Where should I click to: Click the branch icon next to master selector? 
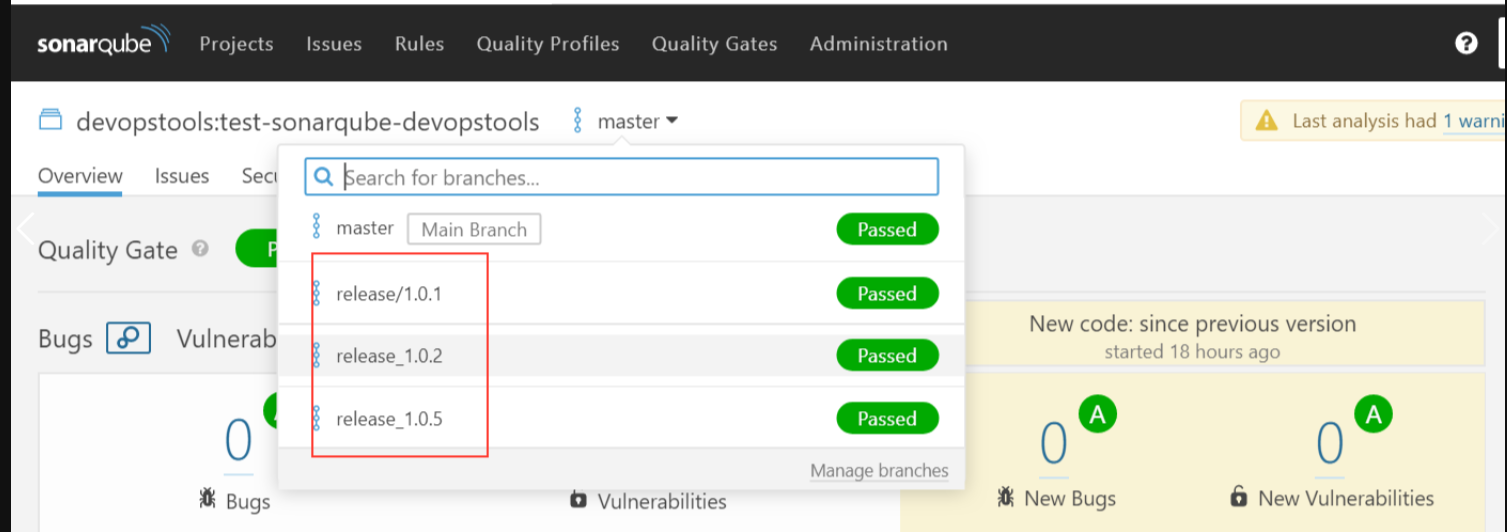point(577,121)
